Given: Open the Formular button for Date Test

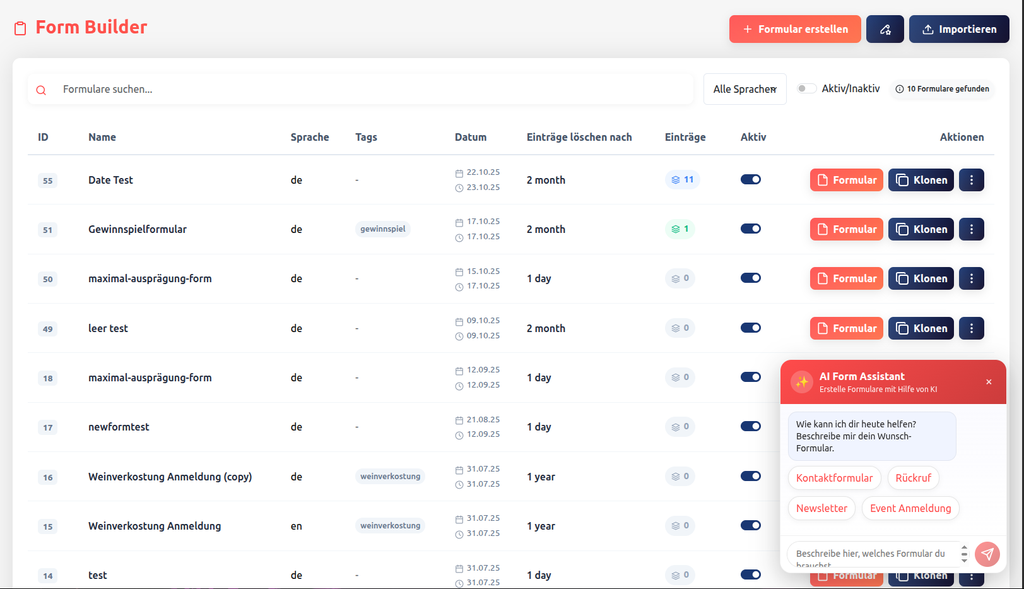Looking at the screenshot, I should point(846,180).
